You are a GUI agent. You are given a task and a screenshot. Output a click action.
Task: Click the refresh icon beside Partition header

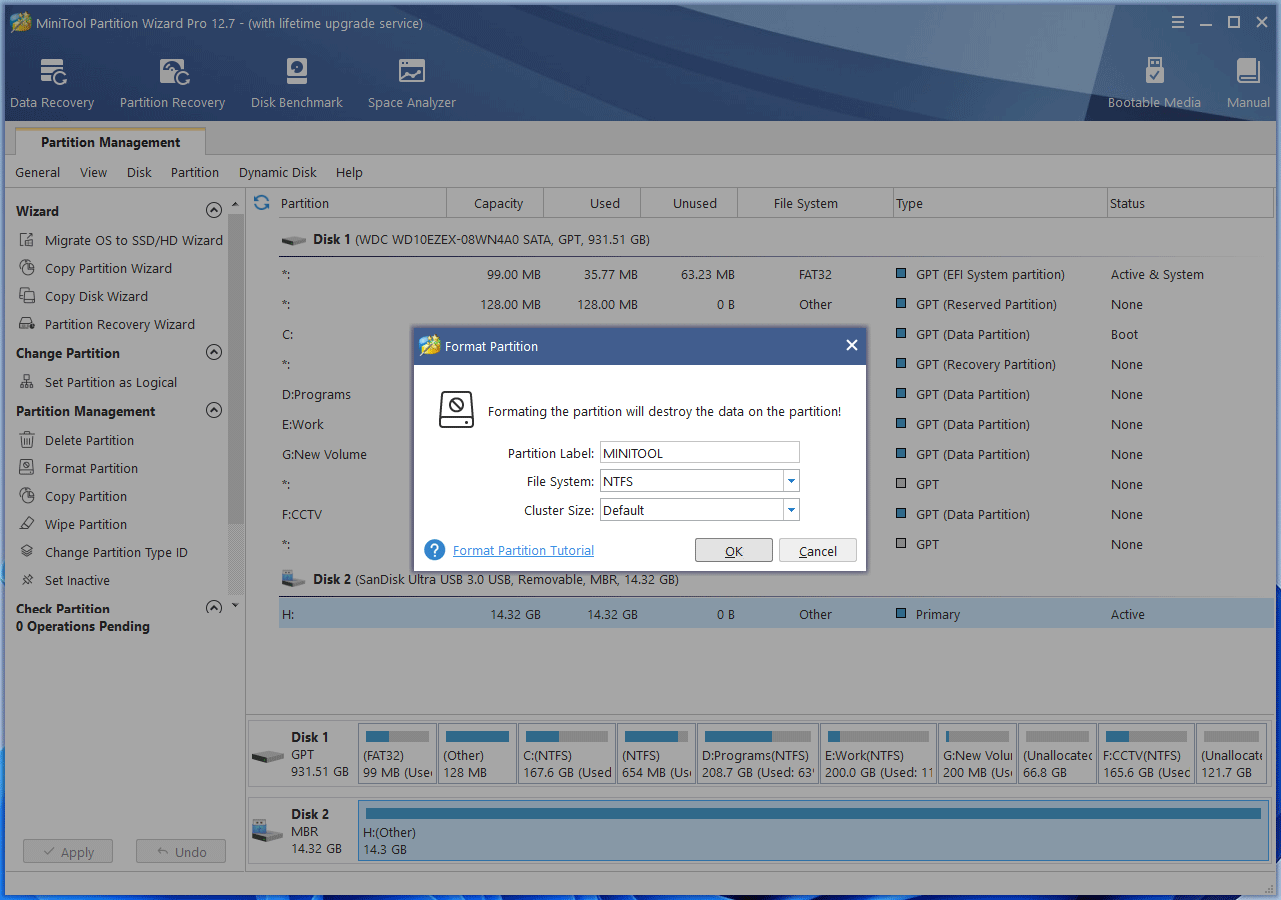(x=262, y=203)
